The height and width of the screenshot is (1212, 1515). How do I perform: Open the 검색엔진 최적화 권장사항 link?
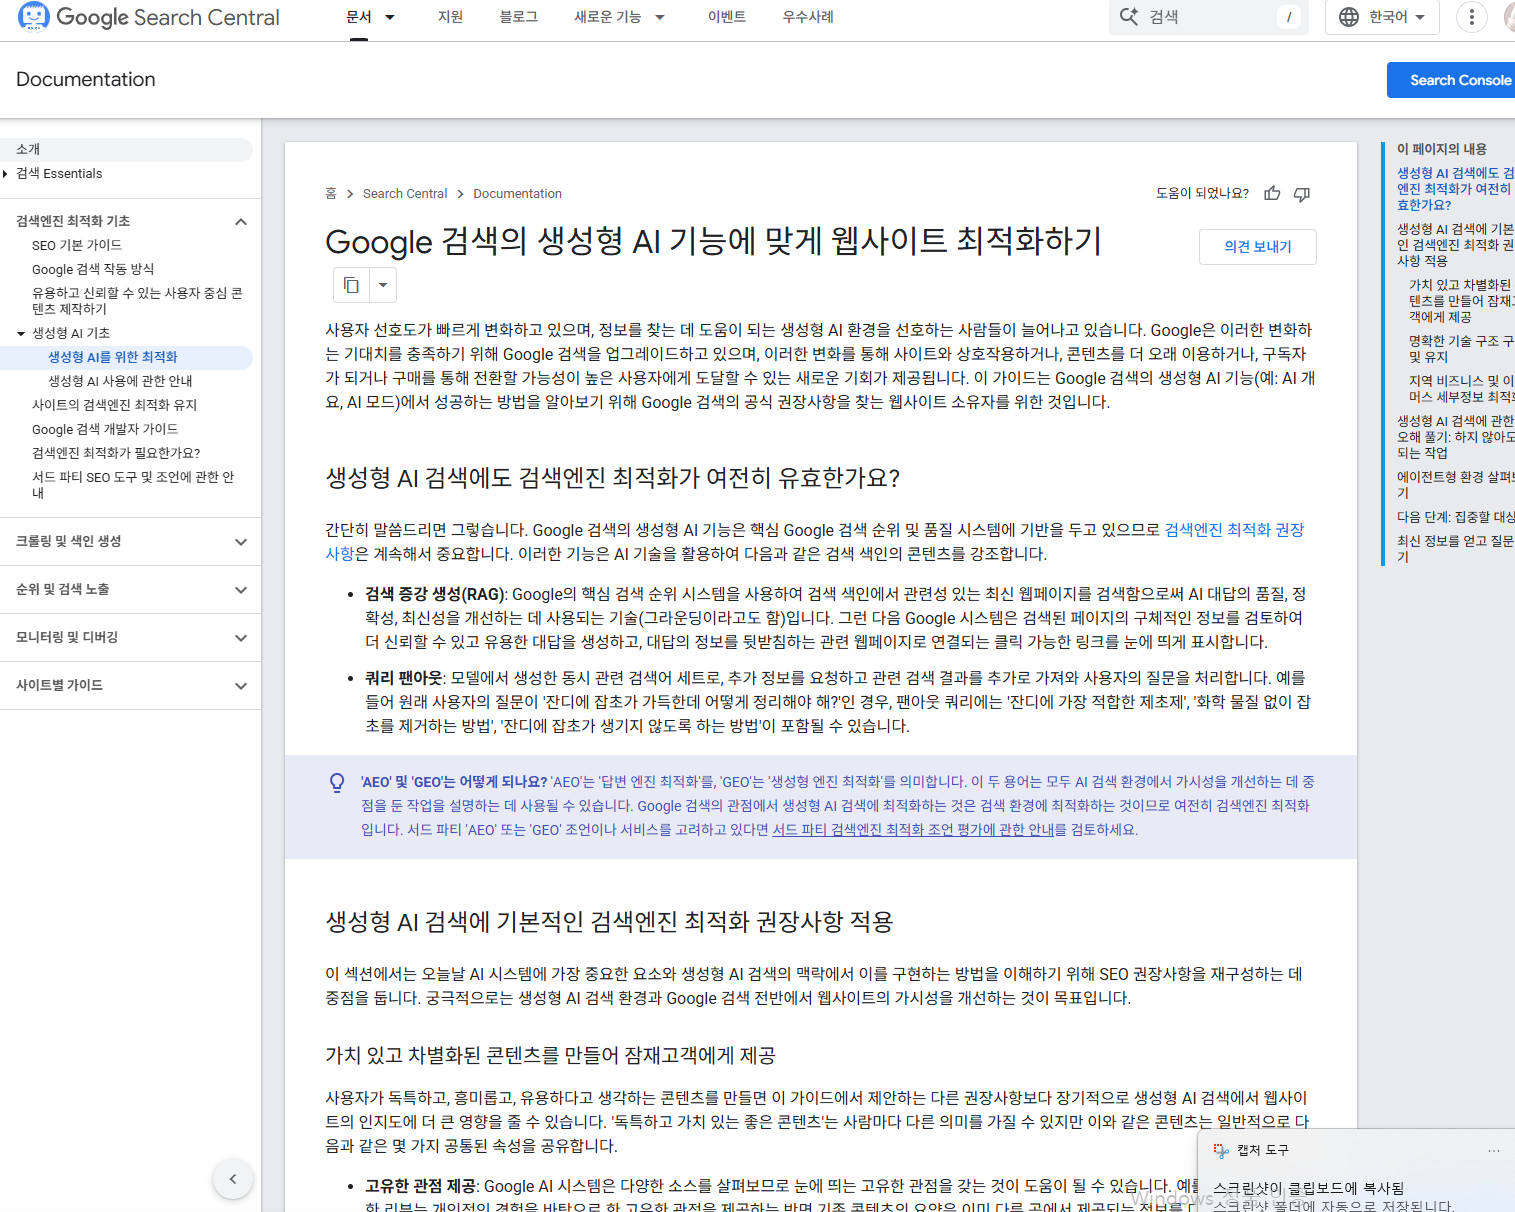tap(1234, 530)
